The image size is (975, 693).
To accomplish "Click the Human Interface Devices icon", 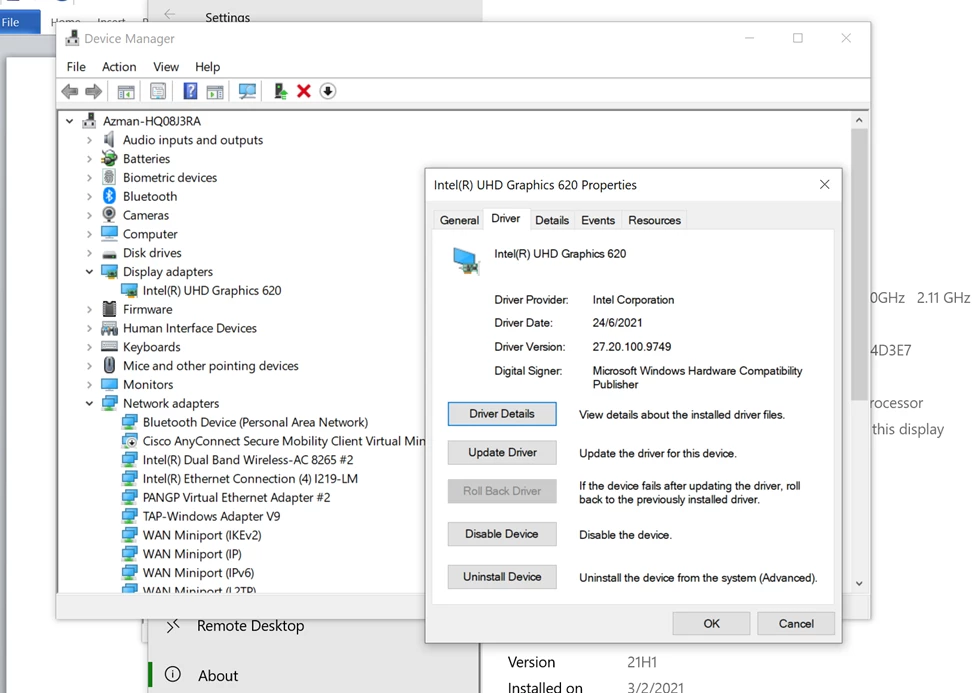I will (109, 328).
